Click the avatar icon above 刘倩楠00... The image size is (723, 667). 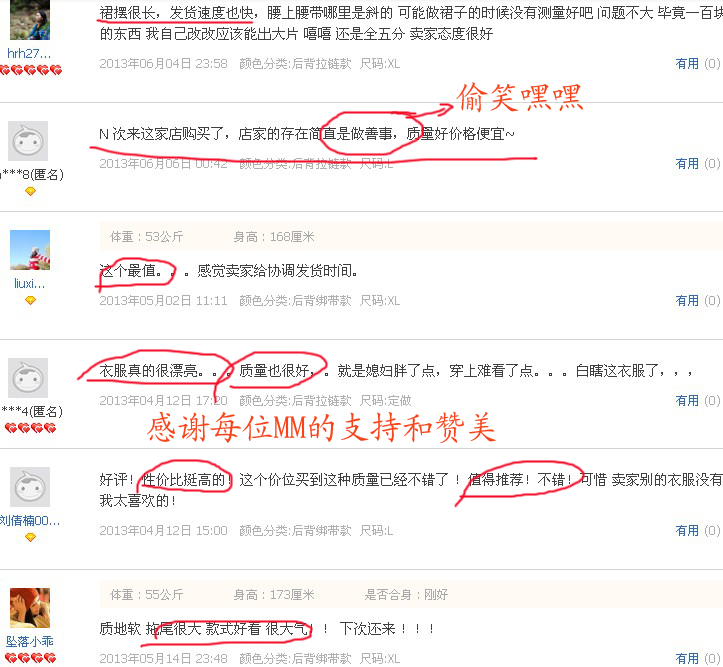tap(30, 487)
